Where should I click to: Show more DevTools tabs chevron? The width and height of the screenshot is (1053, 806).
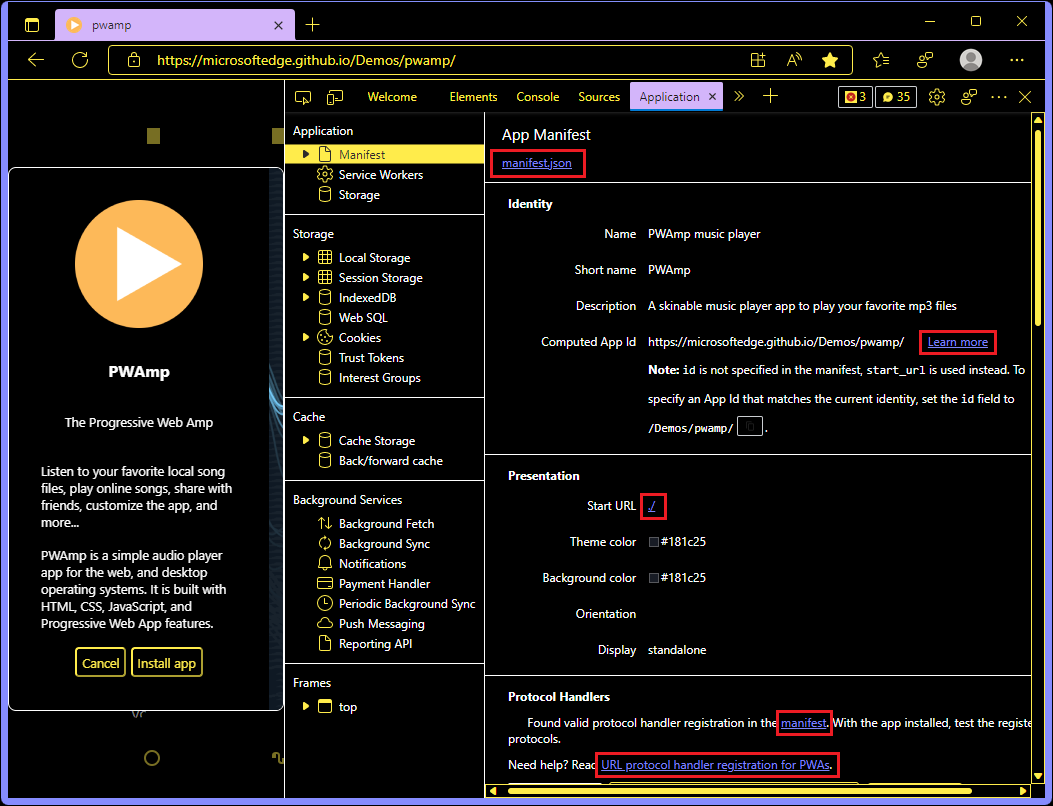tap(739, 97)
